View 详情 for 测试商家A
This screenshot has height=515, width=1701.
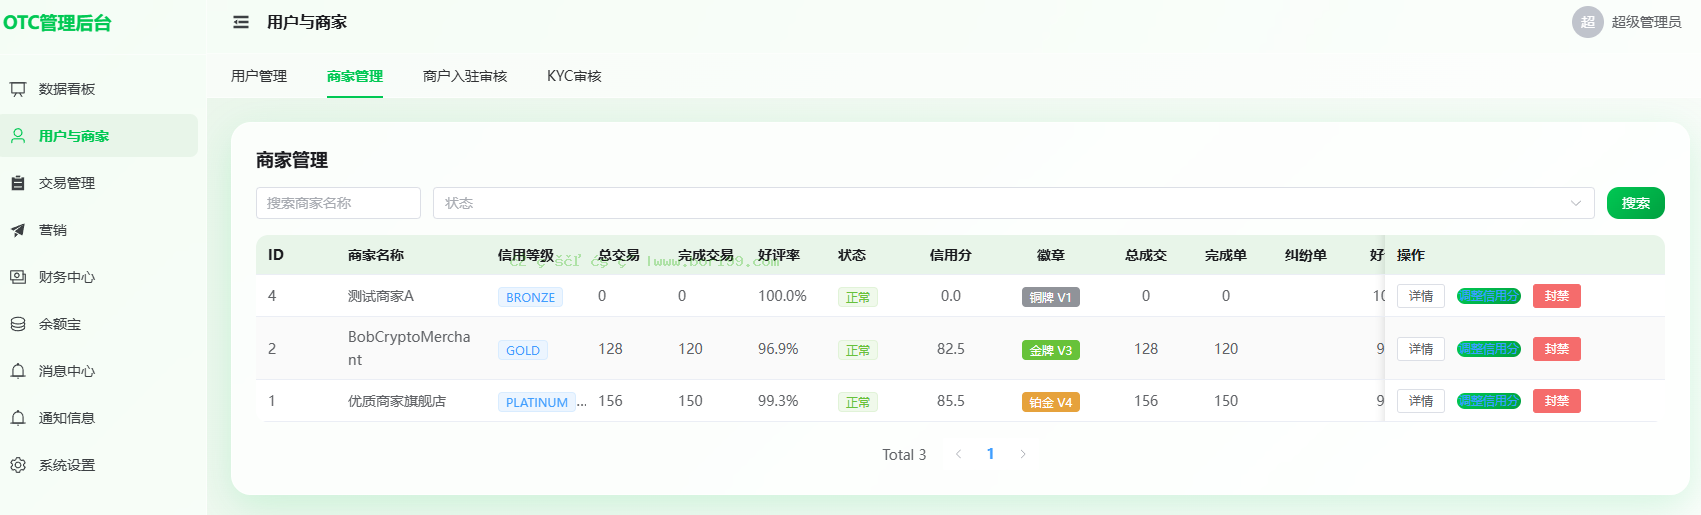[1421, 296]
